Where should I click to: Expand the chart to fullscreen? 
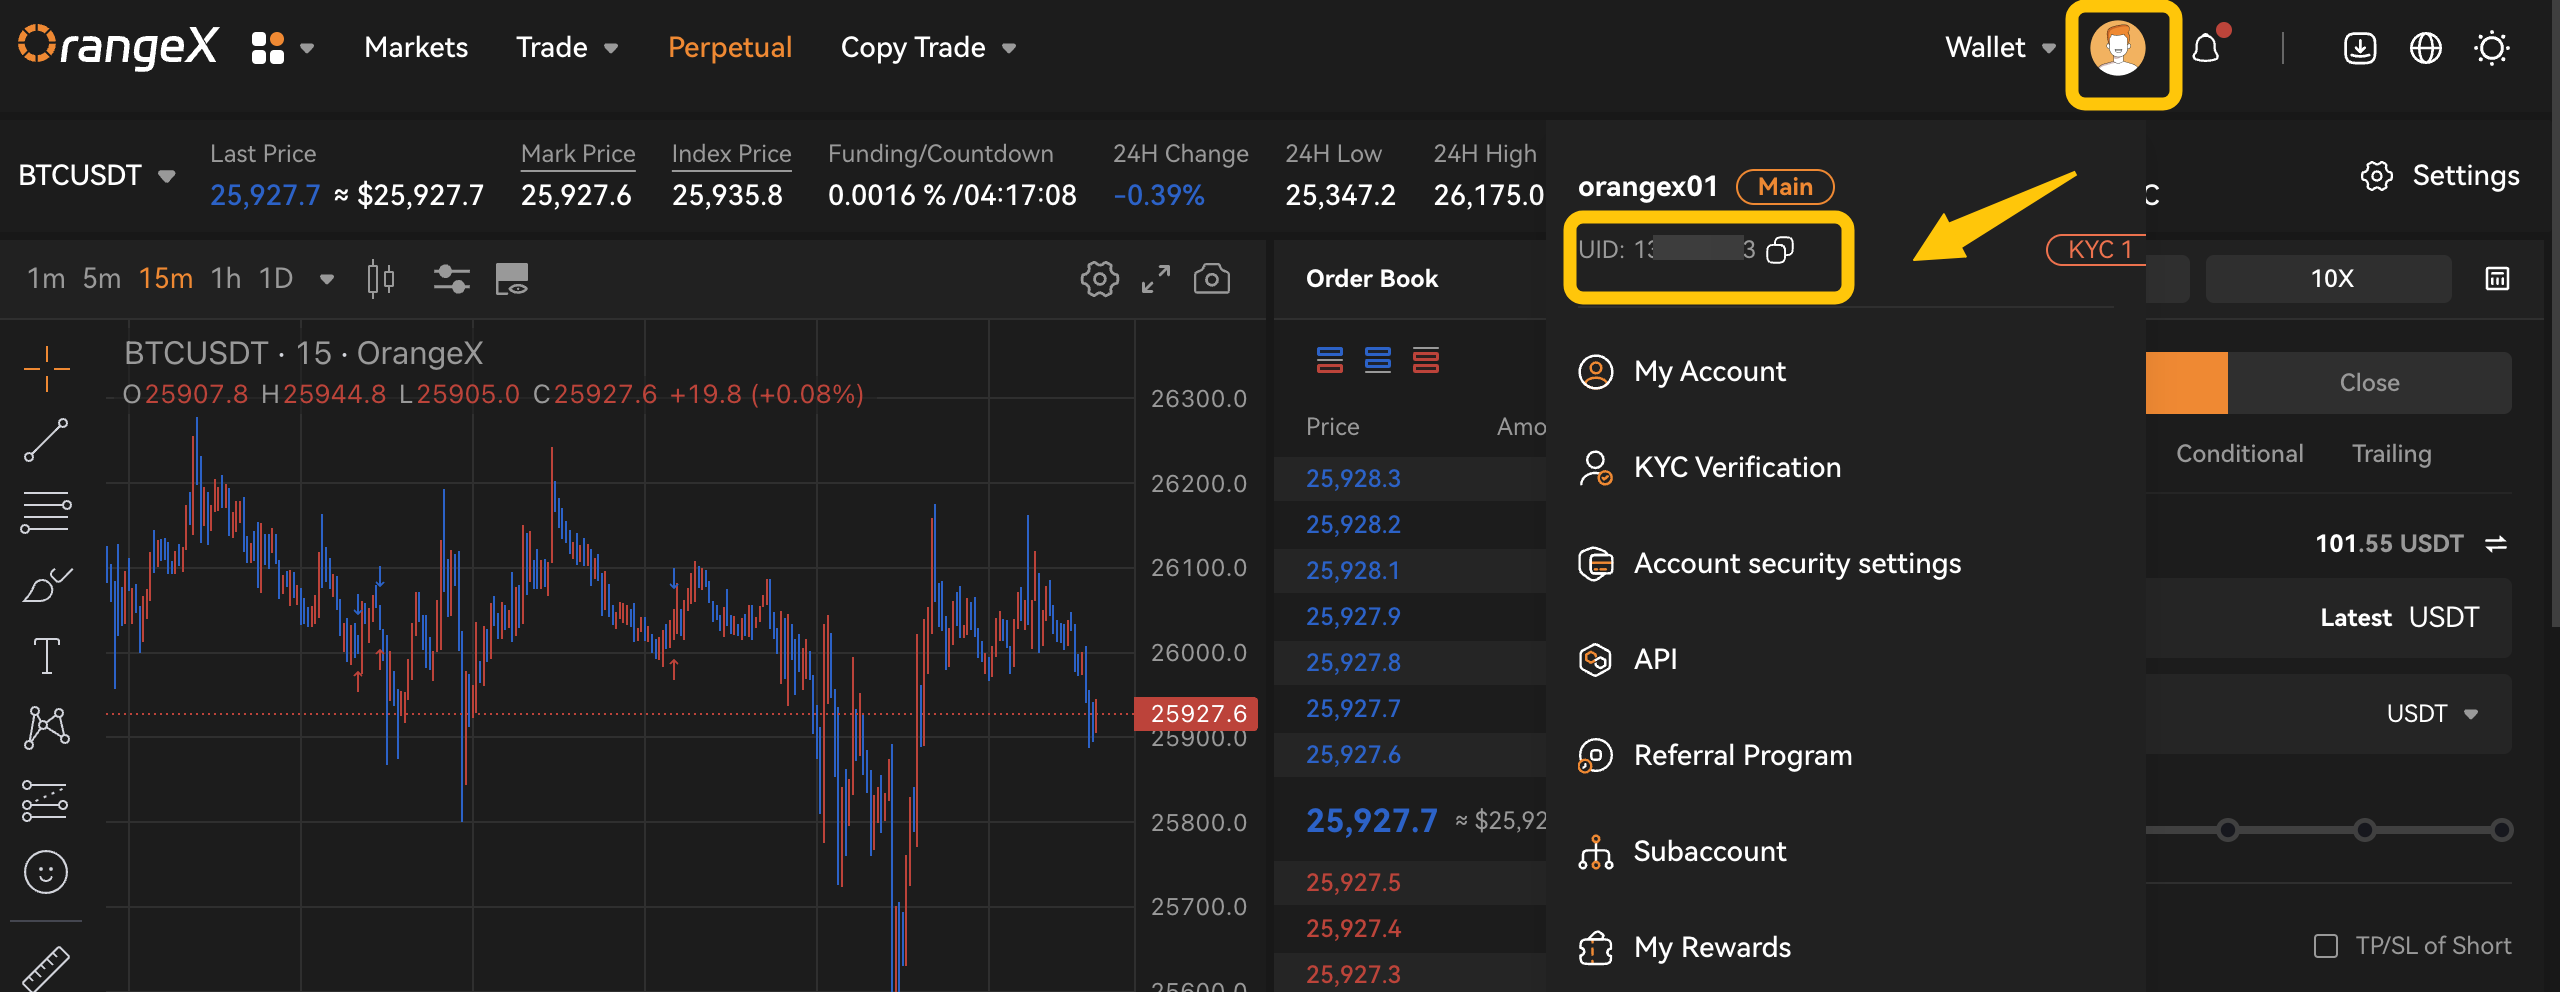point(1156,279)
